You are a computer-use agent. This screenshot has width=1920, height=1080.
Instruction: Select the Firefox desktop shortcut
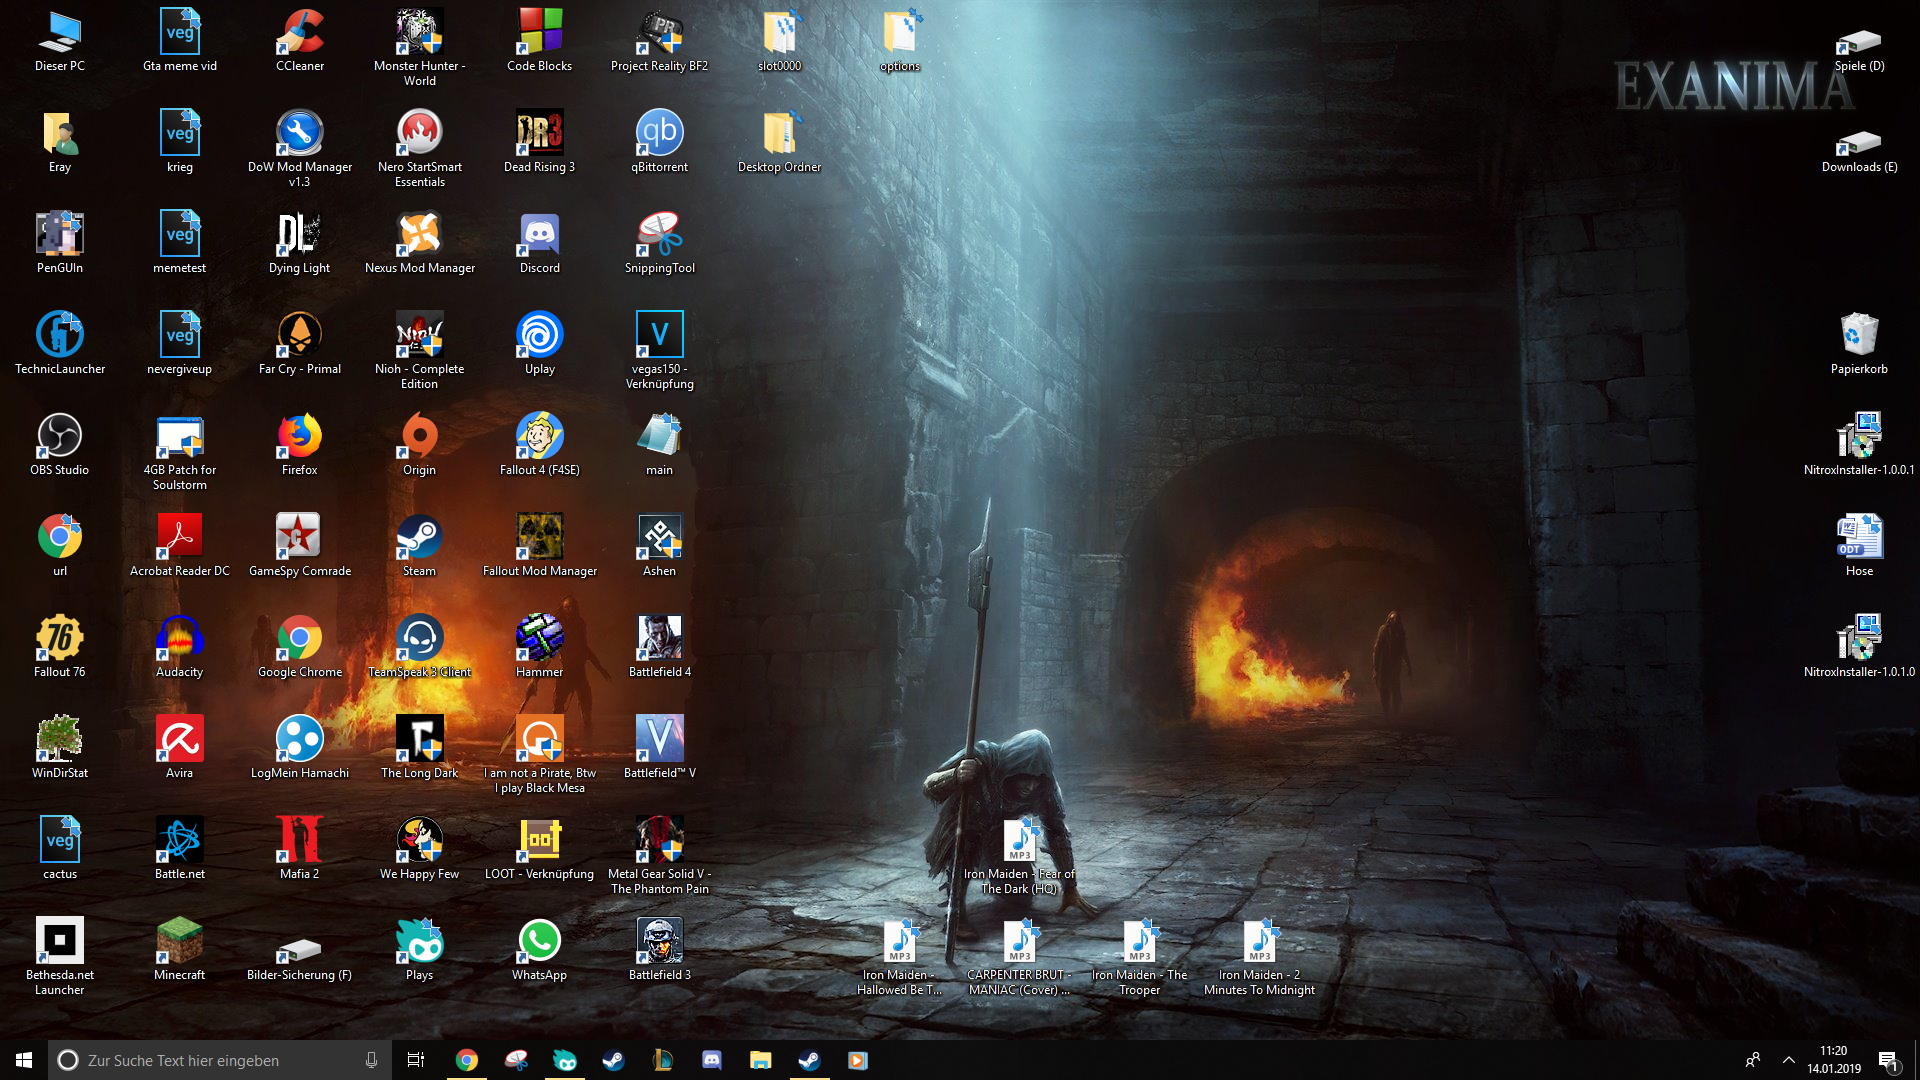click(300, 445)
